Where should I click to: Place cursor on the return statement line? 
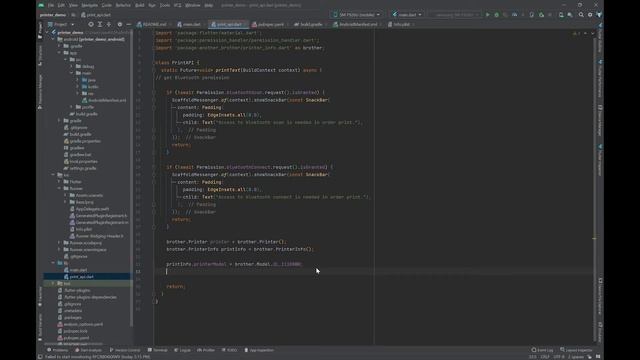(x=176, y=287)
